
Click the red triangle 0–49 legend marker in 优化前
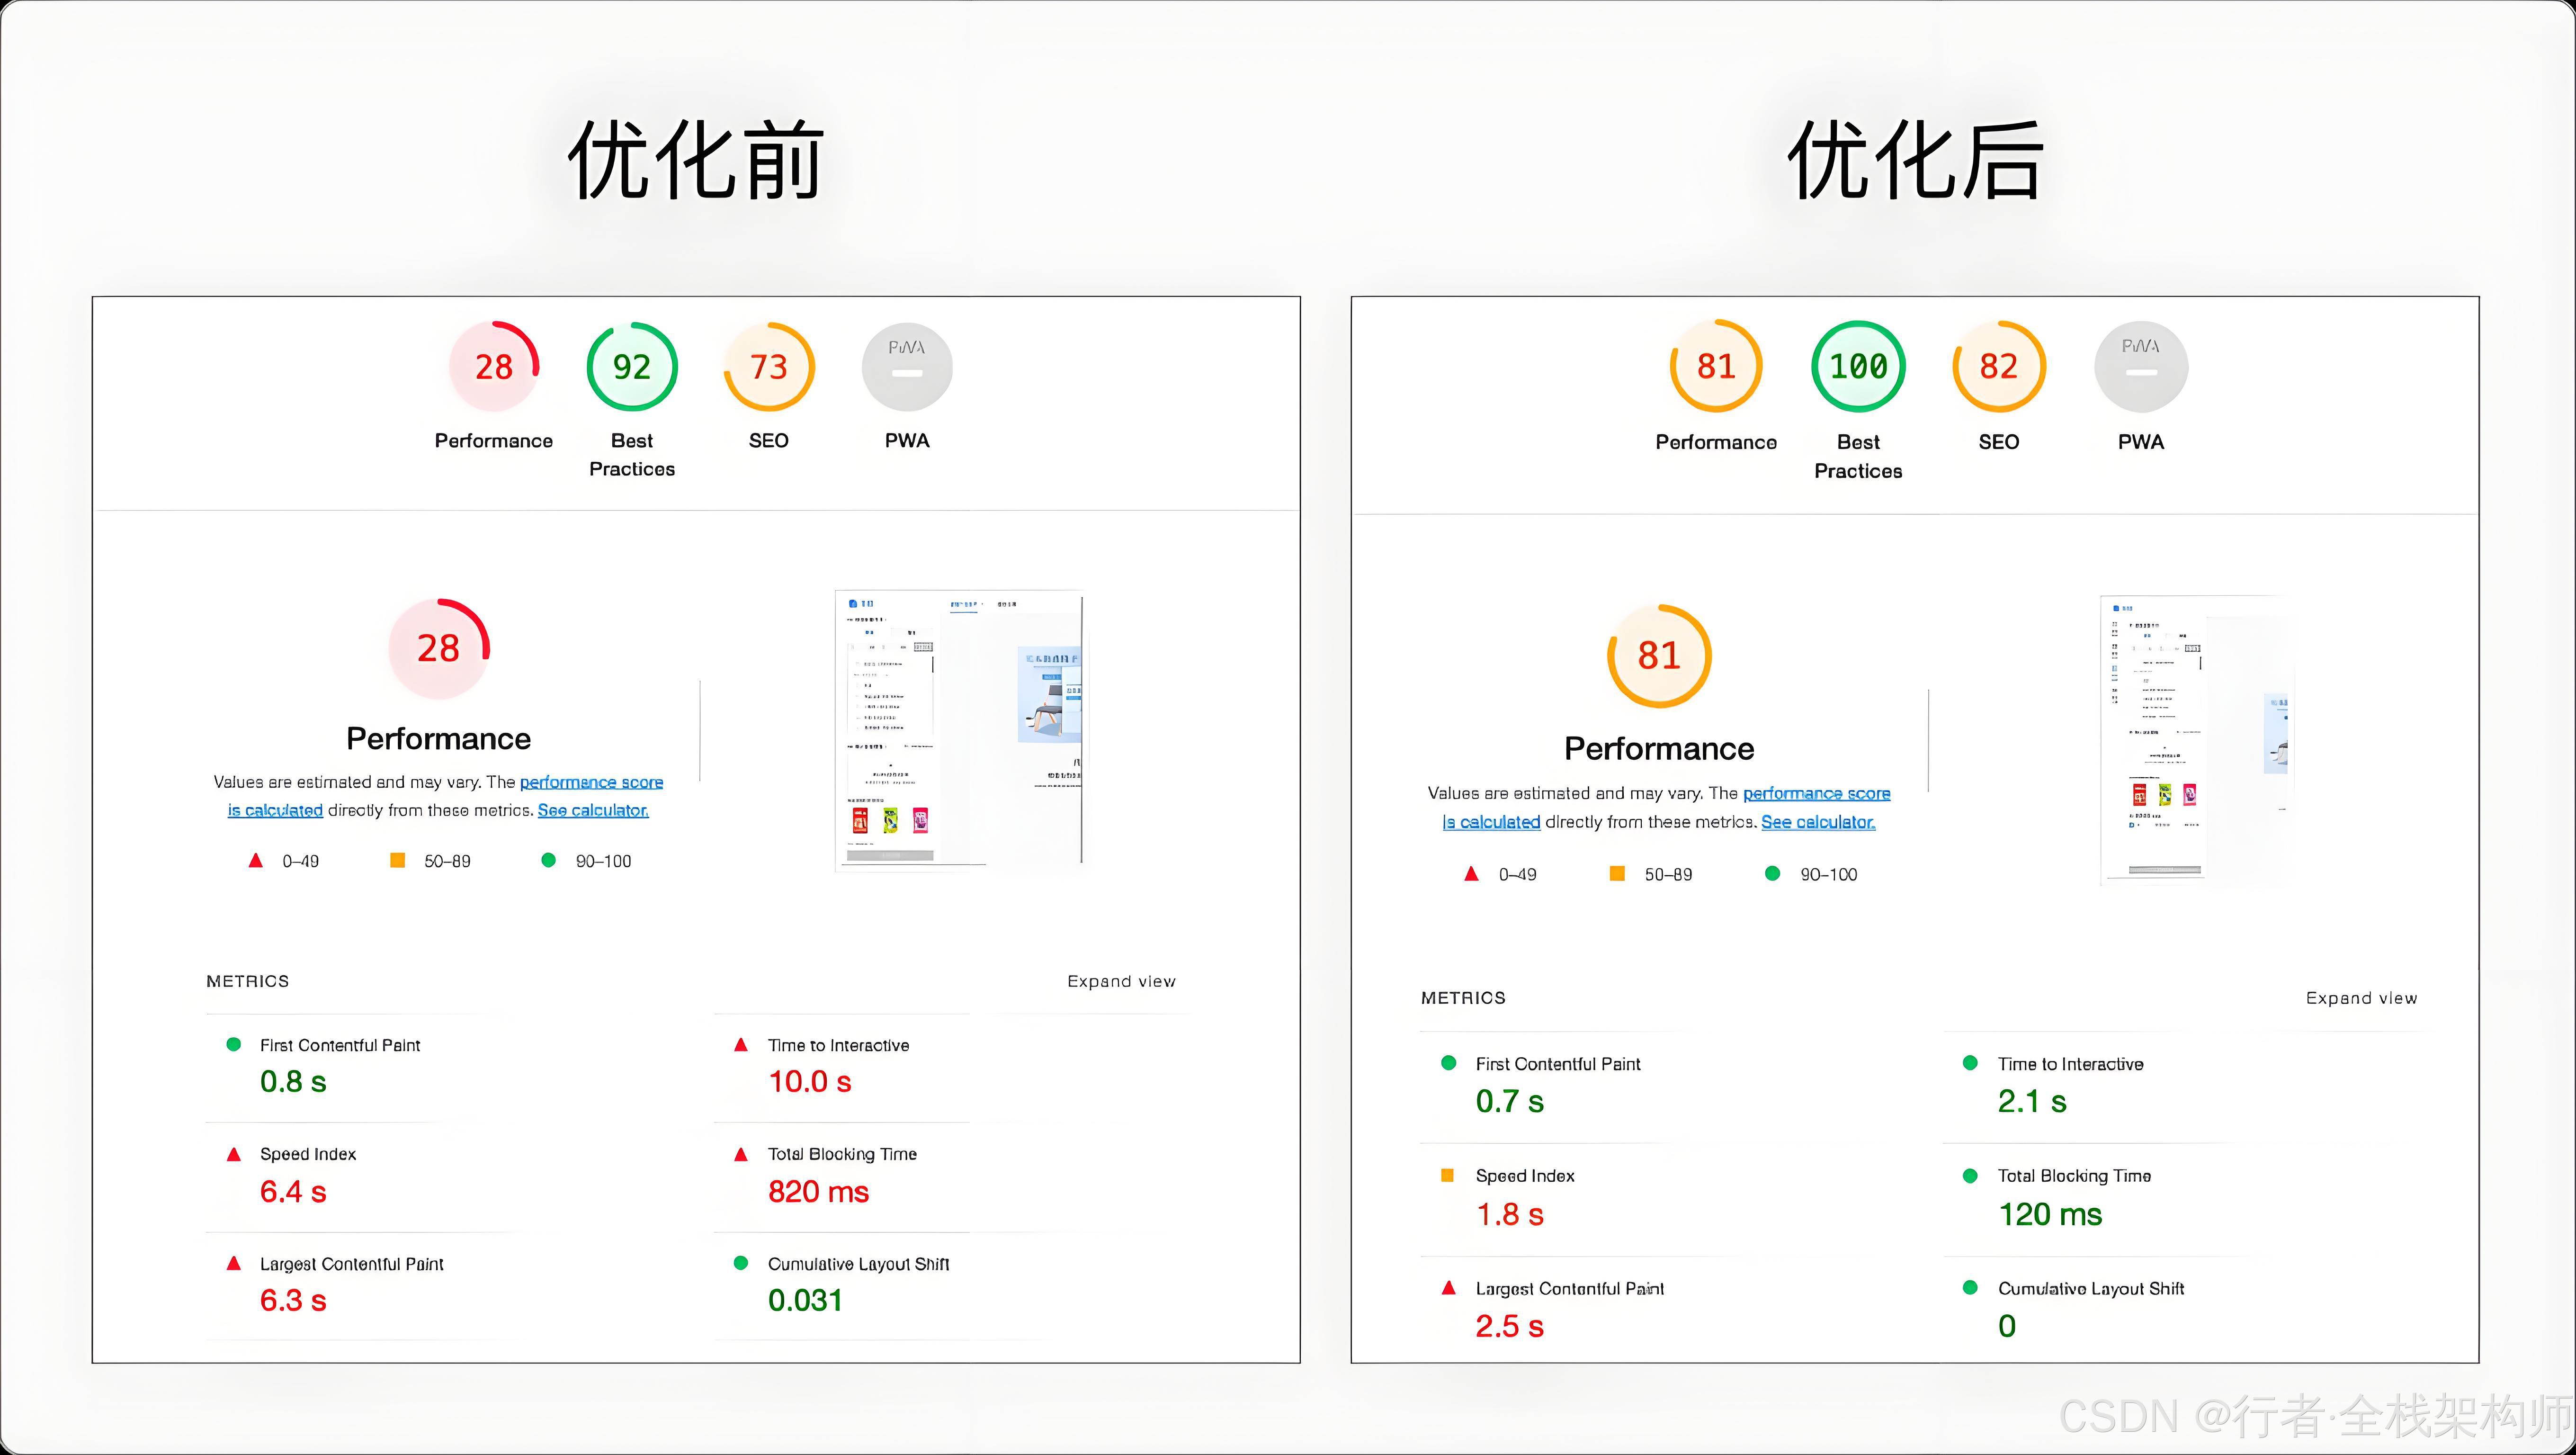(256, 860)
